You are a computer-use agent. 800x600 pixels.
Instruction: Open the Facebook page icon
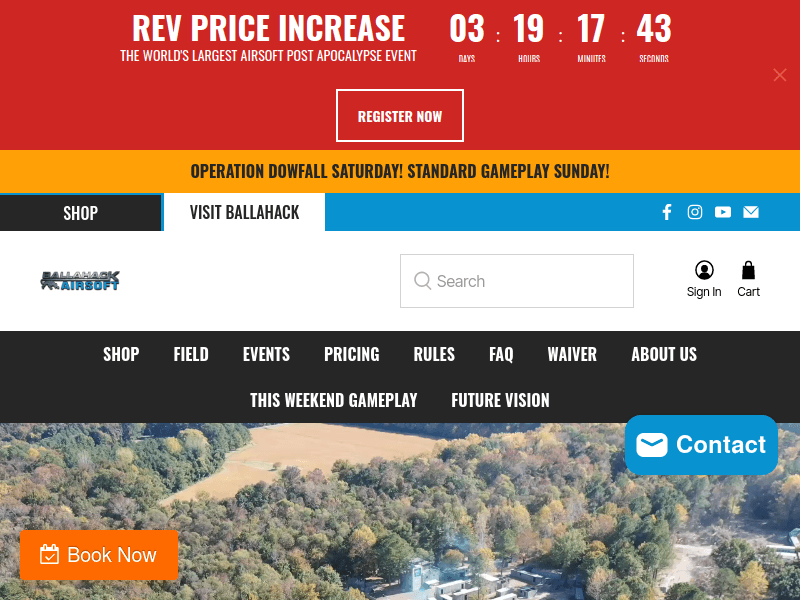[666, 212]
